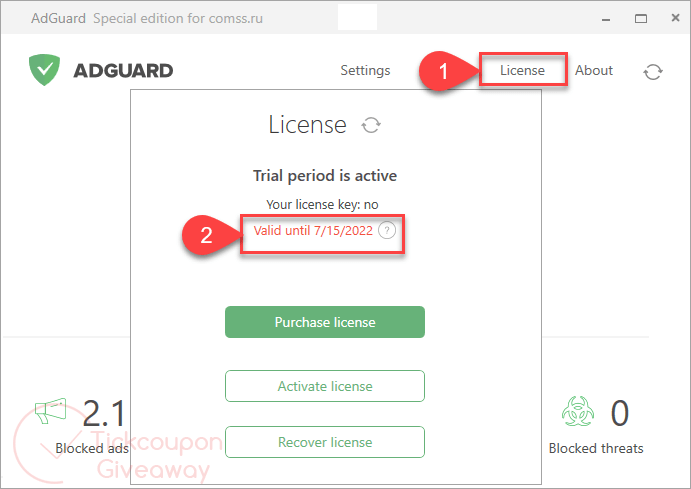Click the 'Valid until 7/15/2022' text
Image resolution: width=691 pixels, height=489 pixels.
coord(313,230)
